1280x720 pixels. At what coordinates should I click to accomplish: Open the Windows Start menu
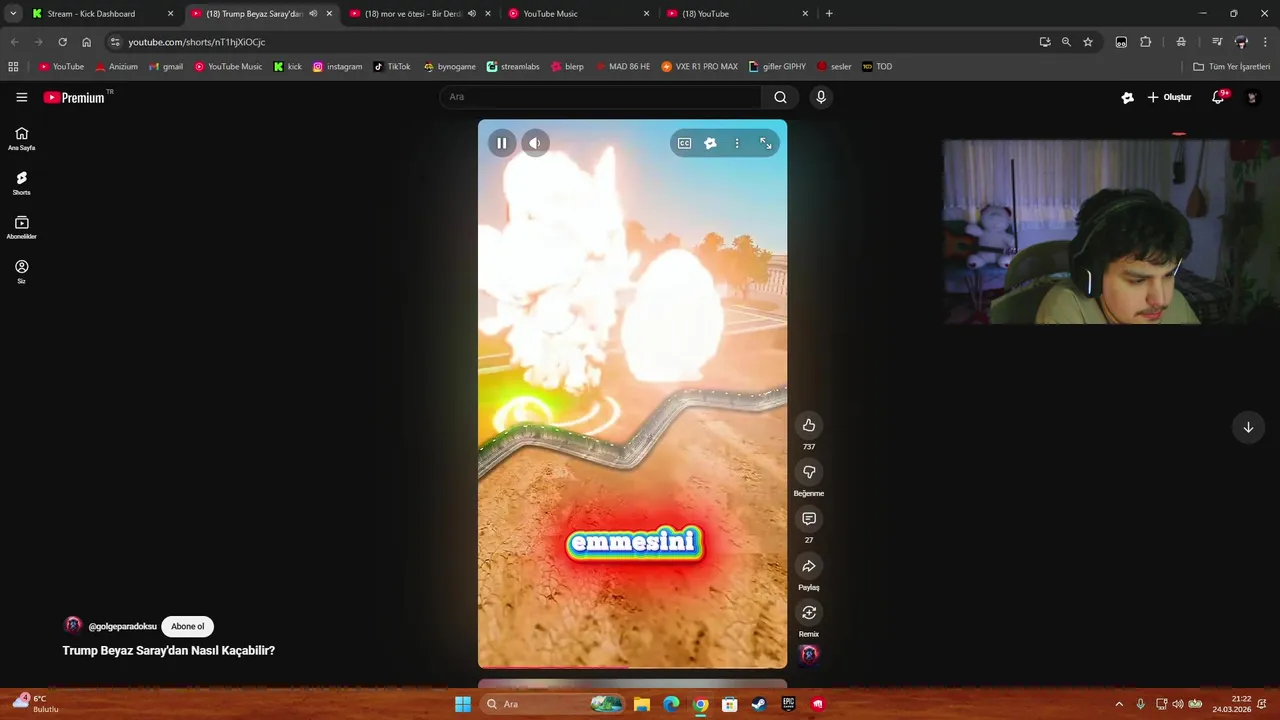pos(463,704)
